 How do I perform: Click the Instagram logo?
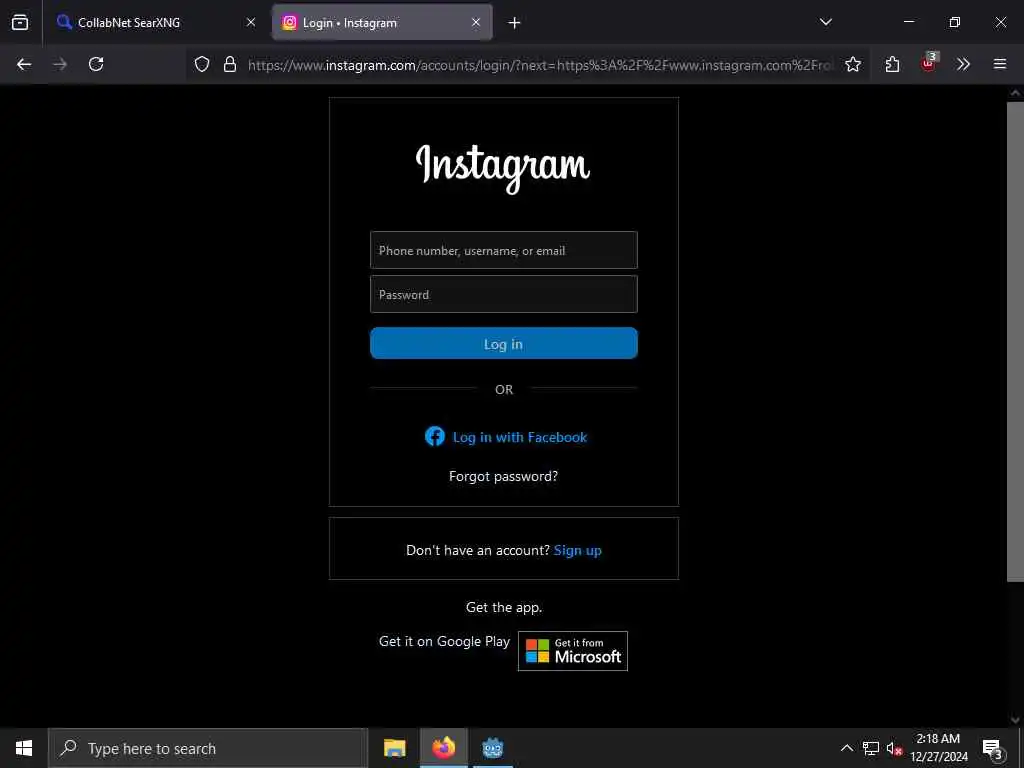[504, 168]
